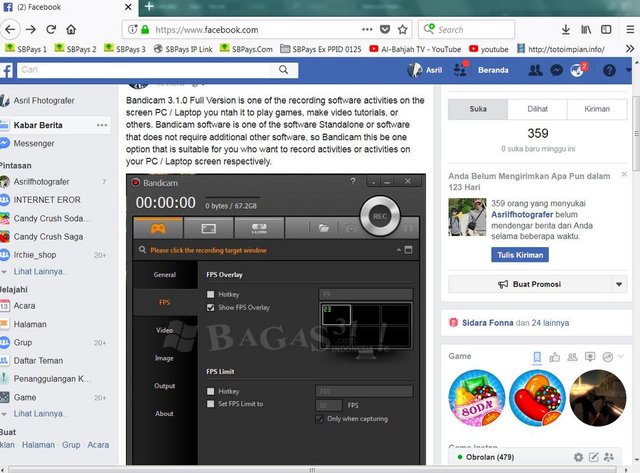Select Bandicam HDMI device recording mode
The width and height of the screenshot is (640, 473).
click(259, 228)
